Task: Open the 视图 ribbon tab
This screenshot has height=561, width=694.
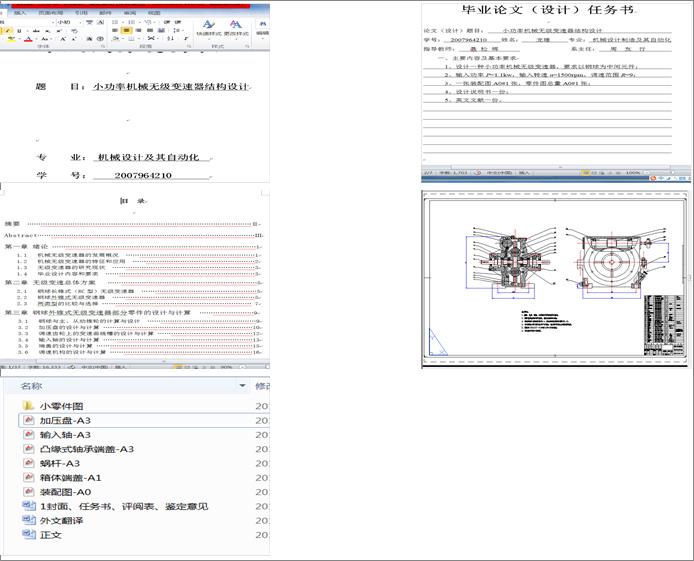Action: click(x=154, y=13)
